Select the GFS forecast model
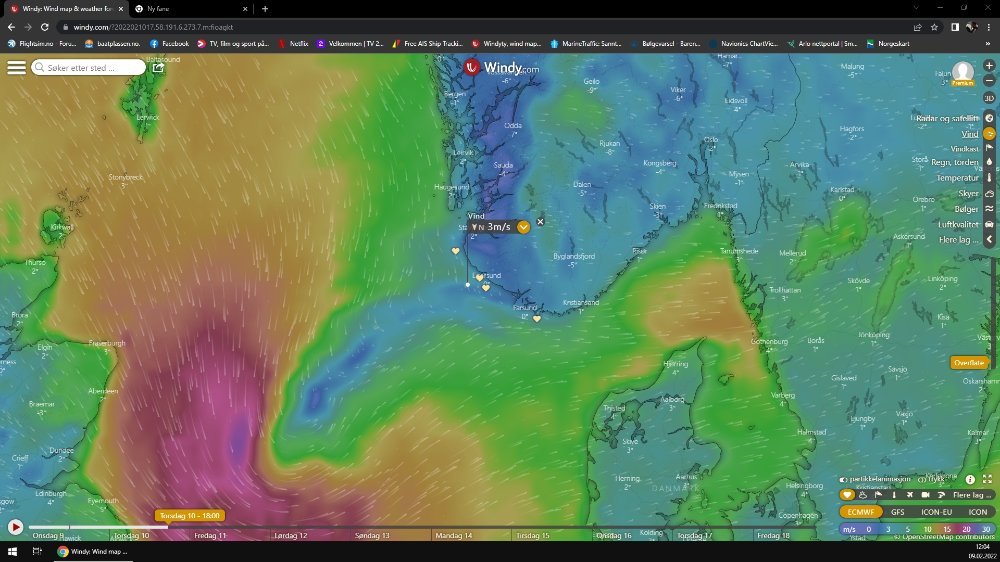The width and height of the screenshot is (1000, 562). pos(897,512)
